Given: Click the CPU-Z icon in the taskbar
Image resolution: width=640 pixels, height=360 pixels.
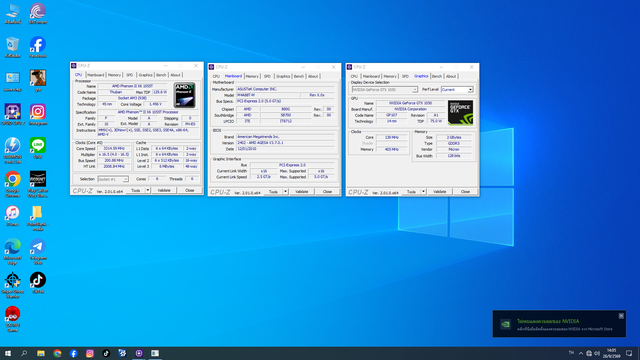Looking at the screenshot, I should pos(139,353).
